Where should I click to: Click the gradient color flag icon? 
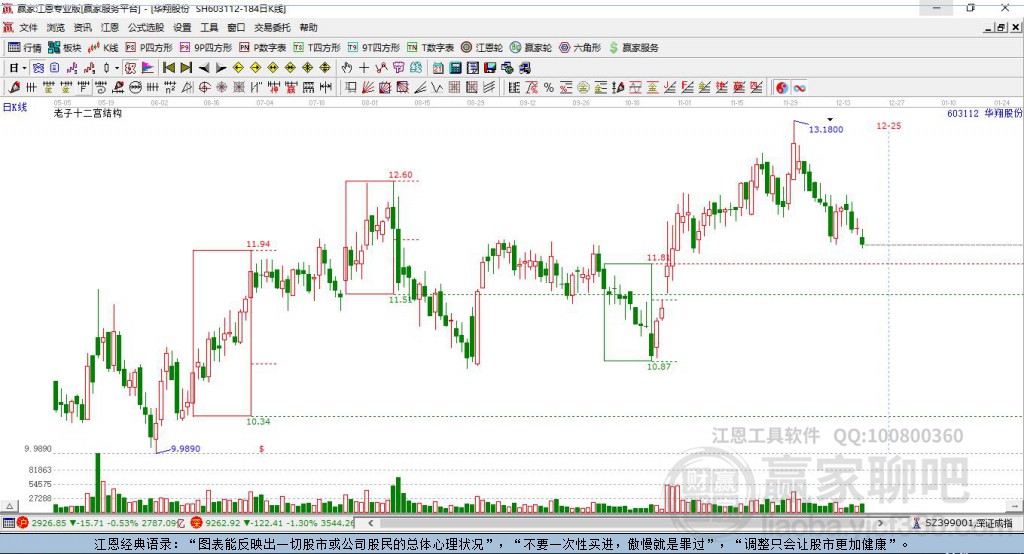[x=148, y=68]
